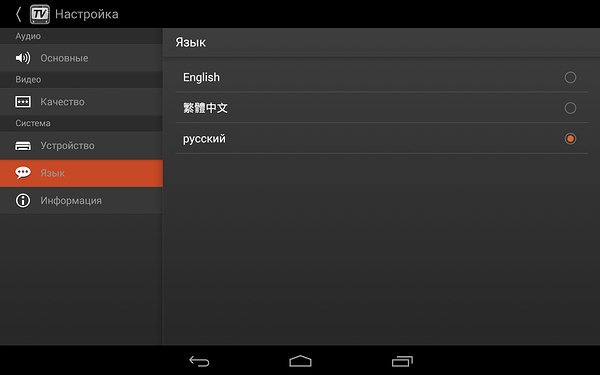Open the Информация section
This screenshot has height=375, width=600.
coord(81,201)
